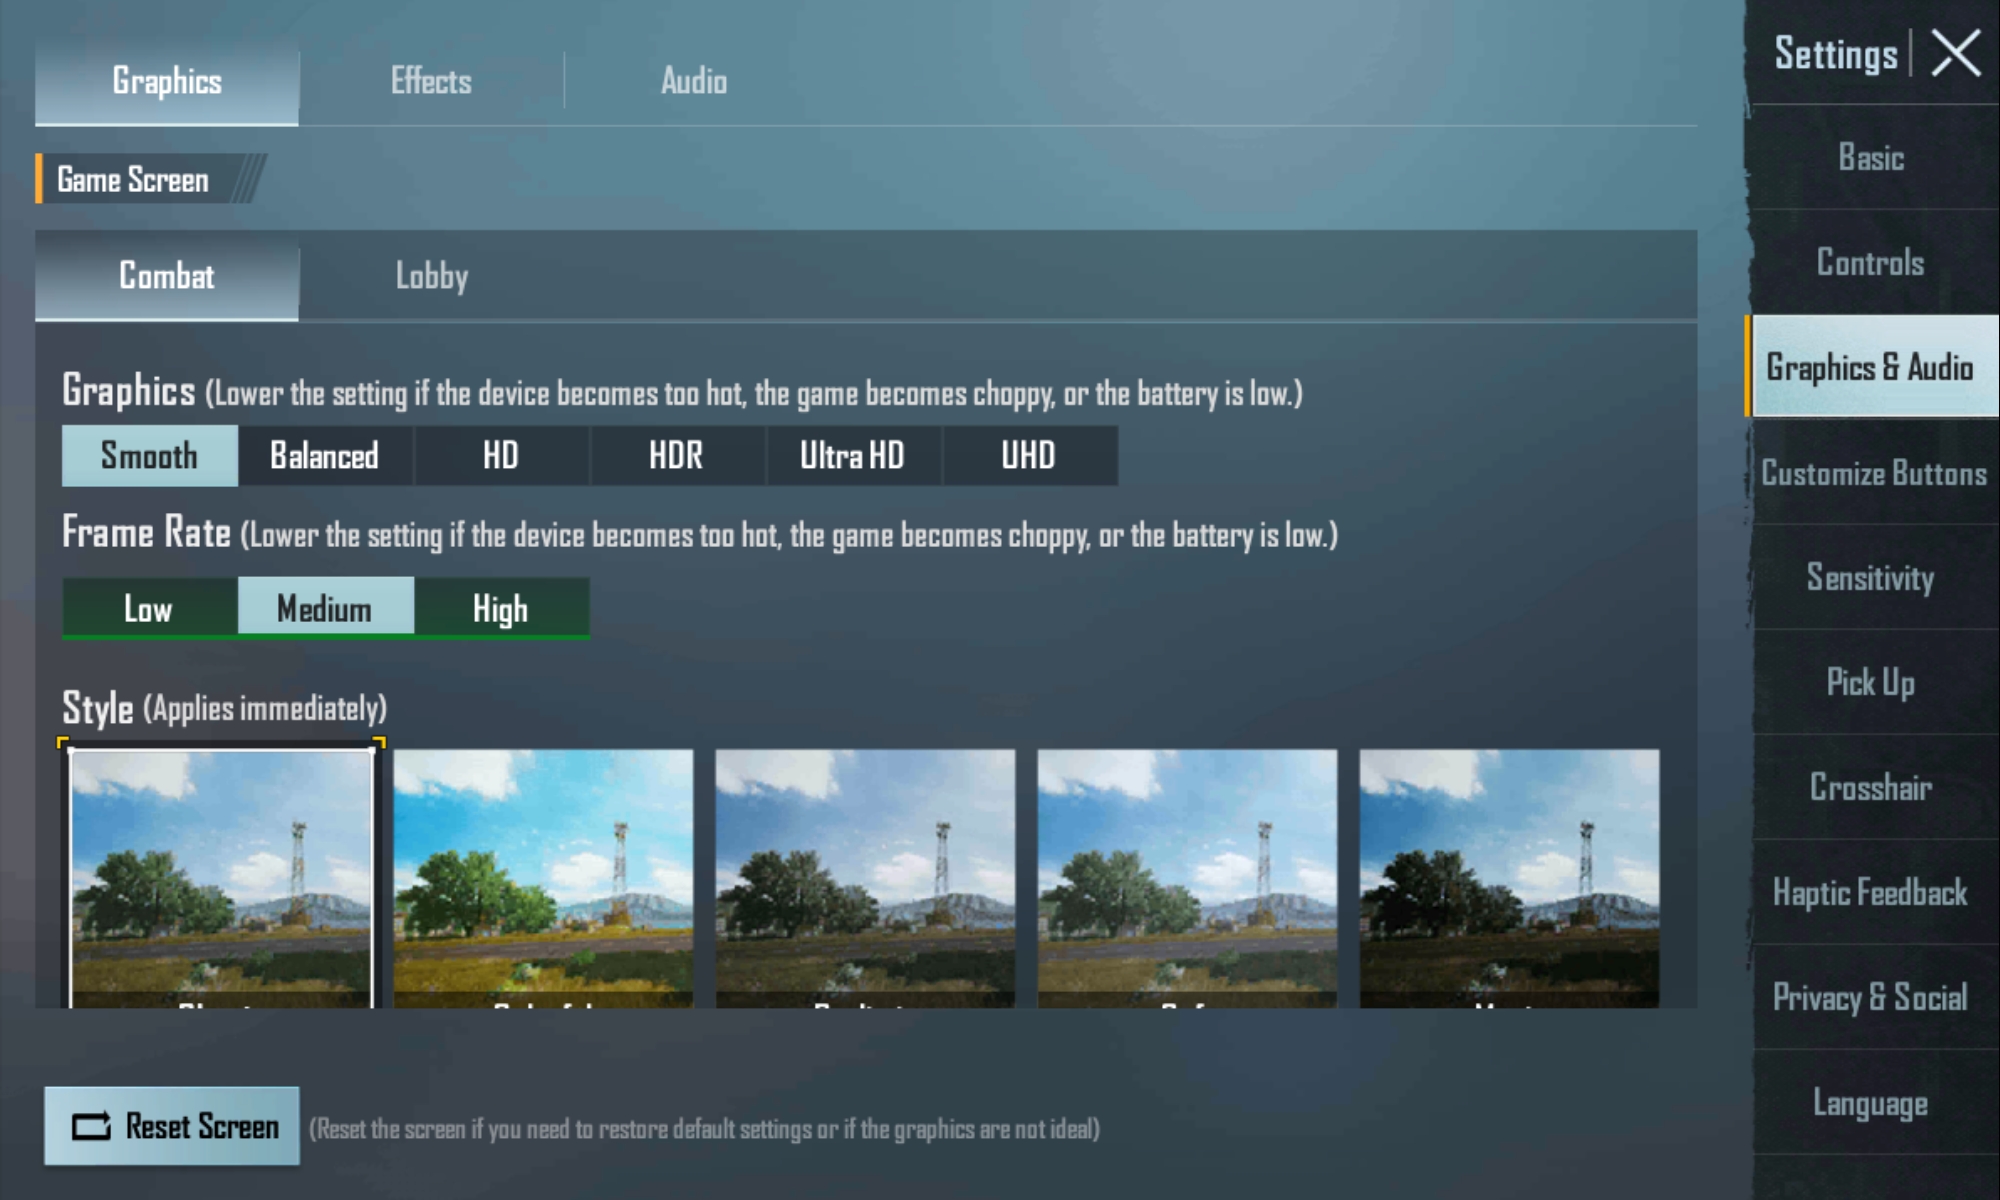The width and height of the screenshot is (2000, 1200).
Task: Set frame rate to High
Action: click(x=501, y=608)
